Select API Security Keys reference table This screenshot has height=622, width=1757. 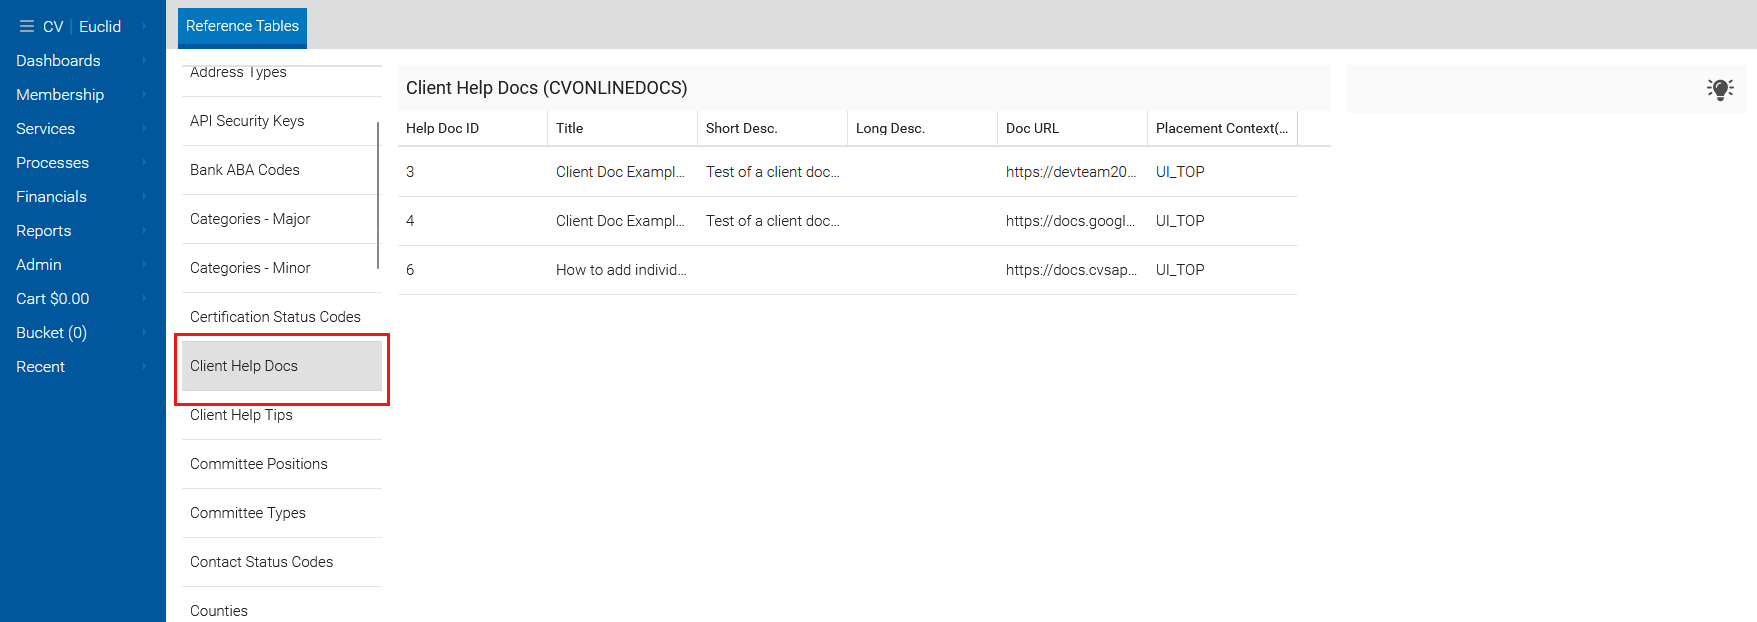(x=281, y=121)
